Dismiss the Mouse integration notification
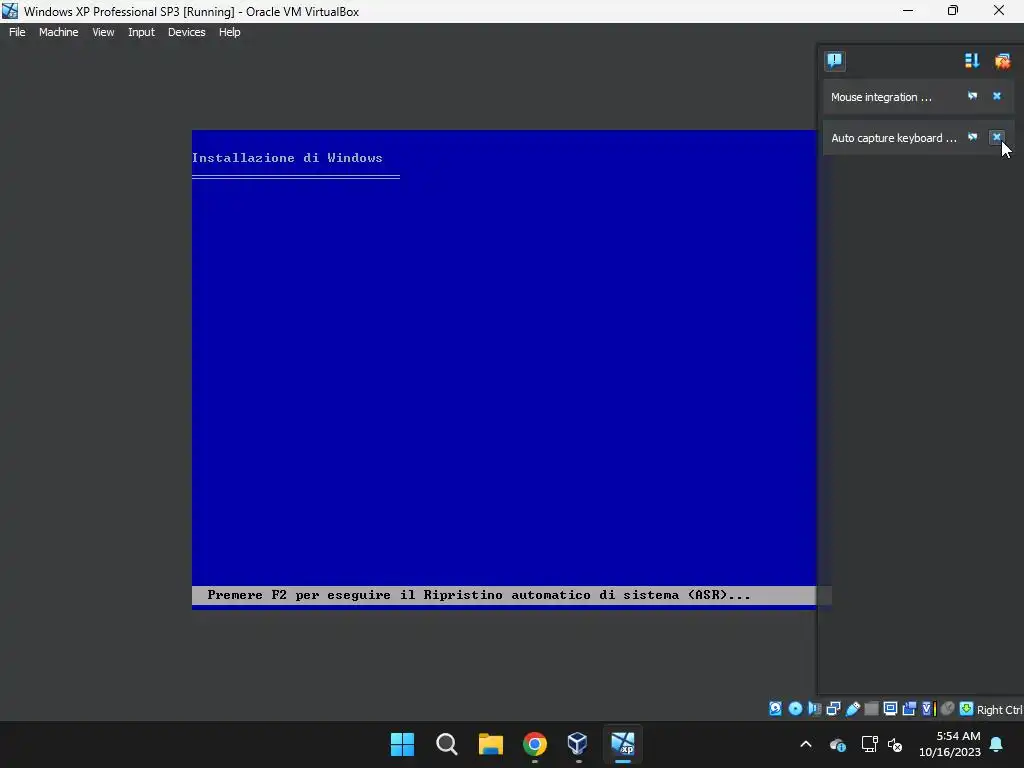Image resolution: width=1024 pixels, height=768 pixels. 997,96
